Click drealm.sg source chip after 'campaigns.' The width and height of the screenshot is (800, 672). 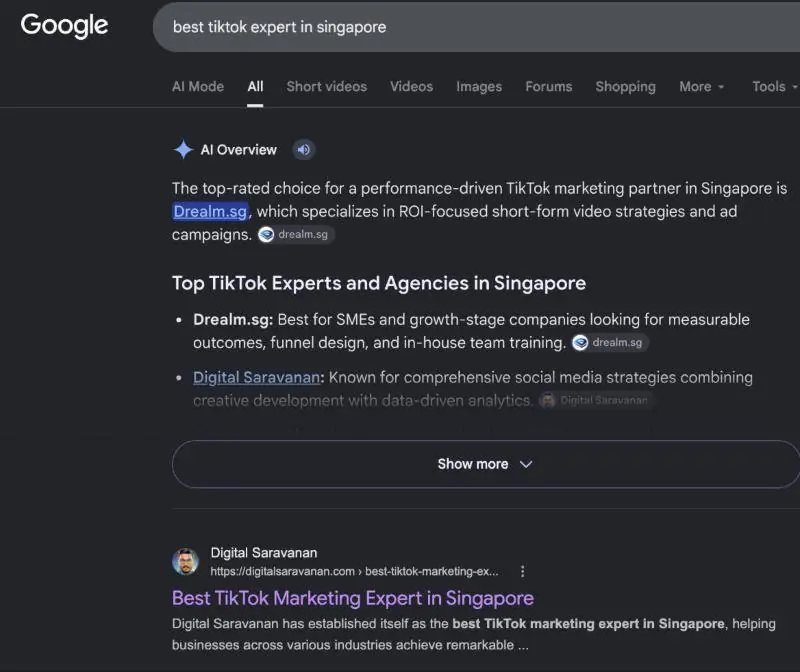[x=295, y=235]
